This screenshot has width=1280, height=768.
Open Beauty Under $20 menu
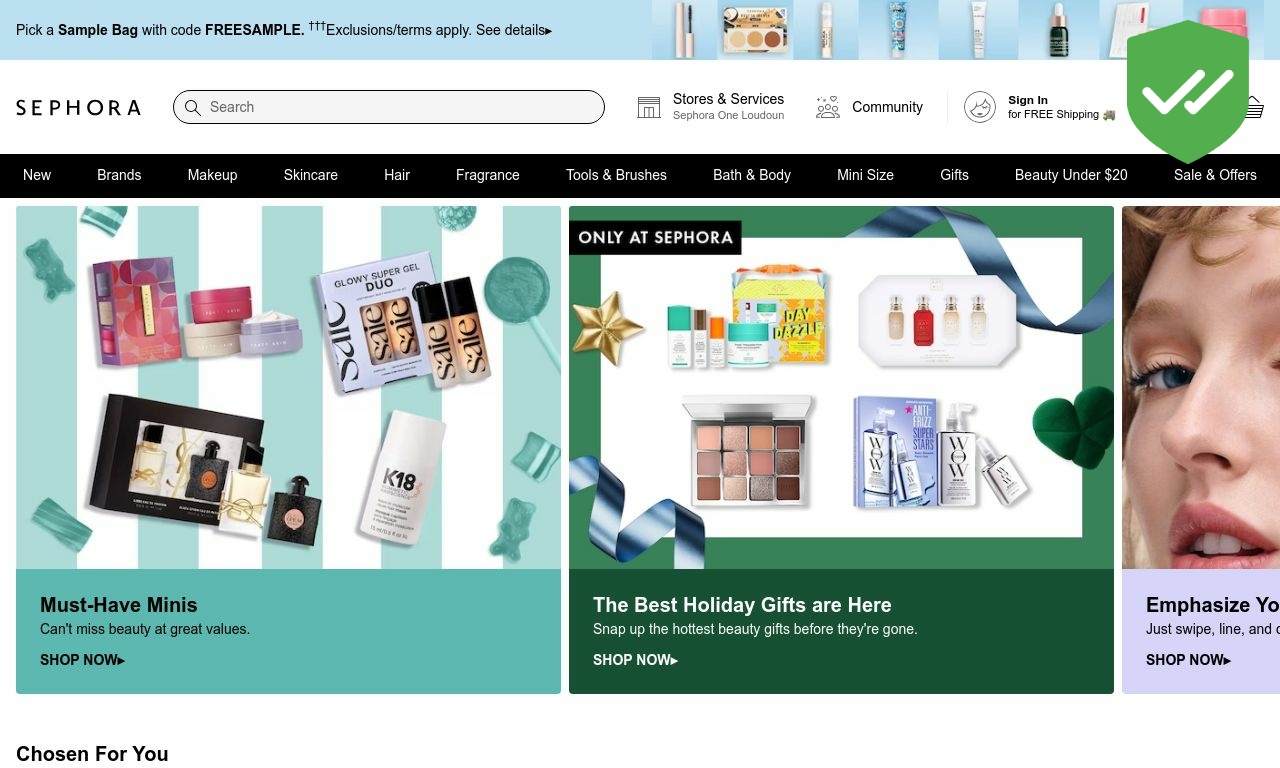click(1071, 175)
